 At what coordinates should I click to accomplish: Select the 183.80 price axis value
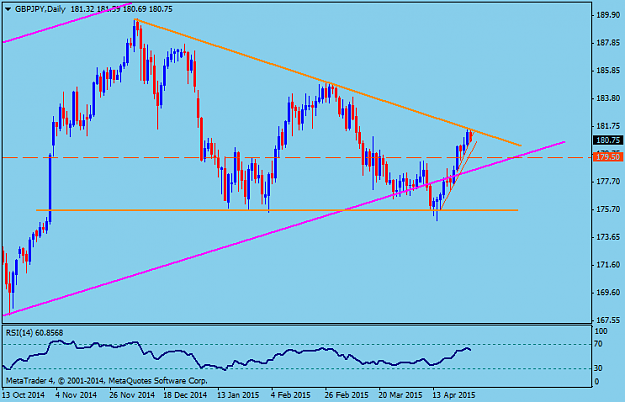tap(608, 98)
